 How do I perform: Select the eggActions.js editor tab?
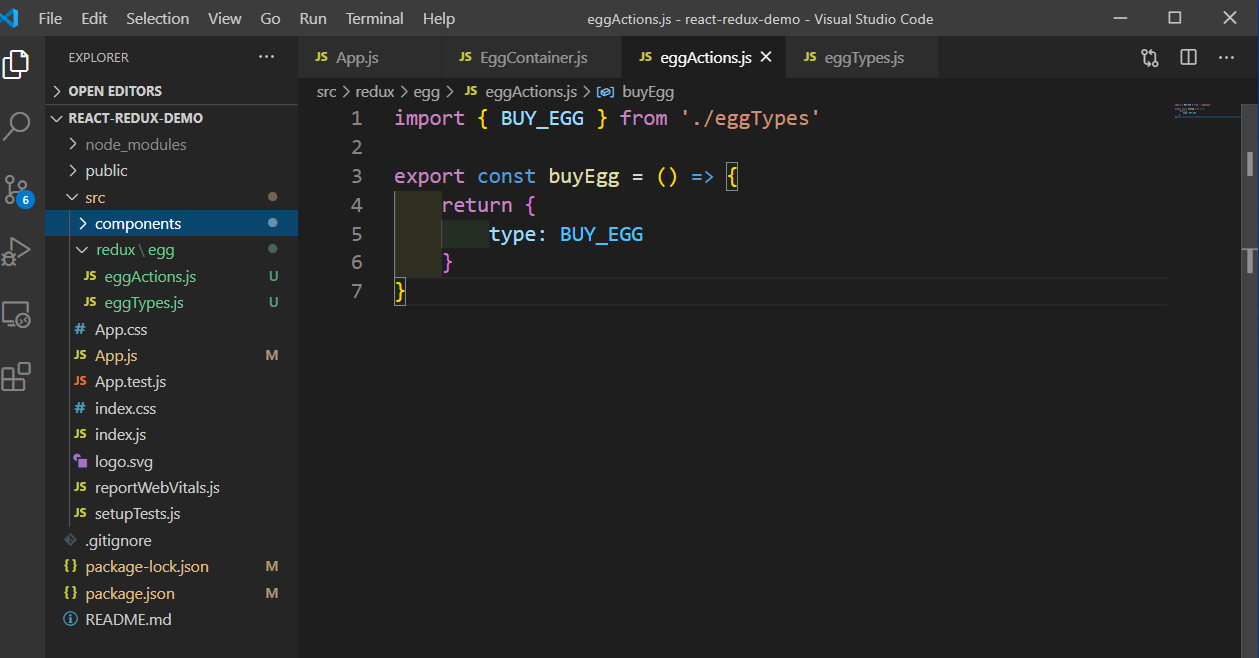(x=704, y=57)
